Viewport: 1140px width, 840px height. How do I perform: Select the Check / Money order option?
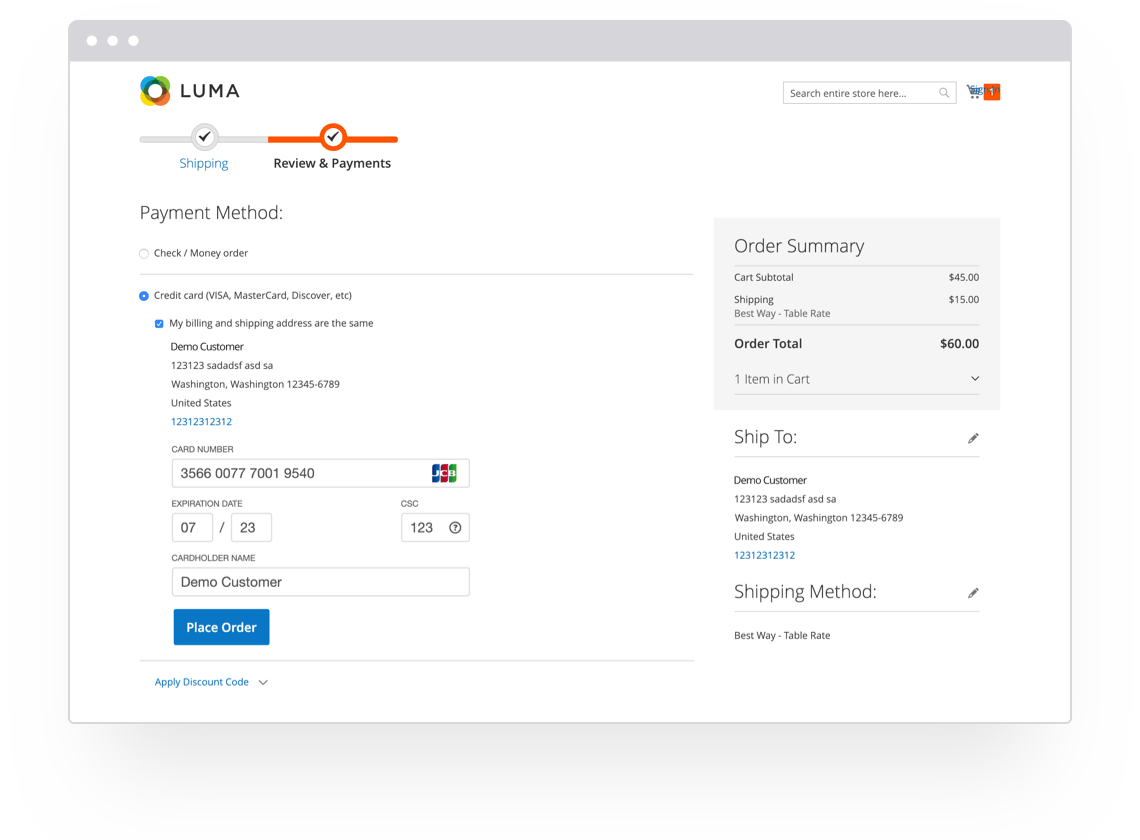coord(144,253)
